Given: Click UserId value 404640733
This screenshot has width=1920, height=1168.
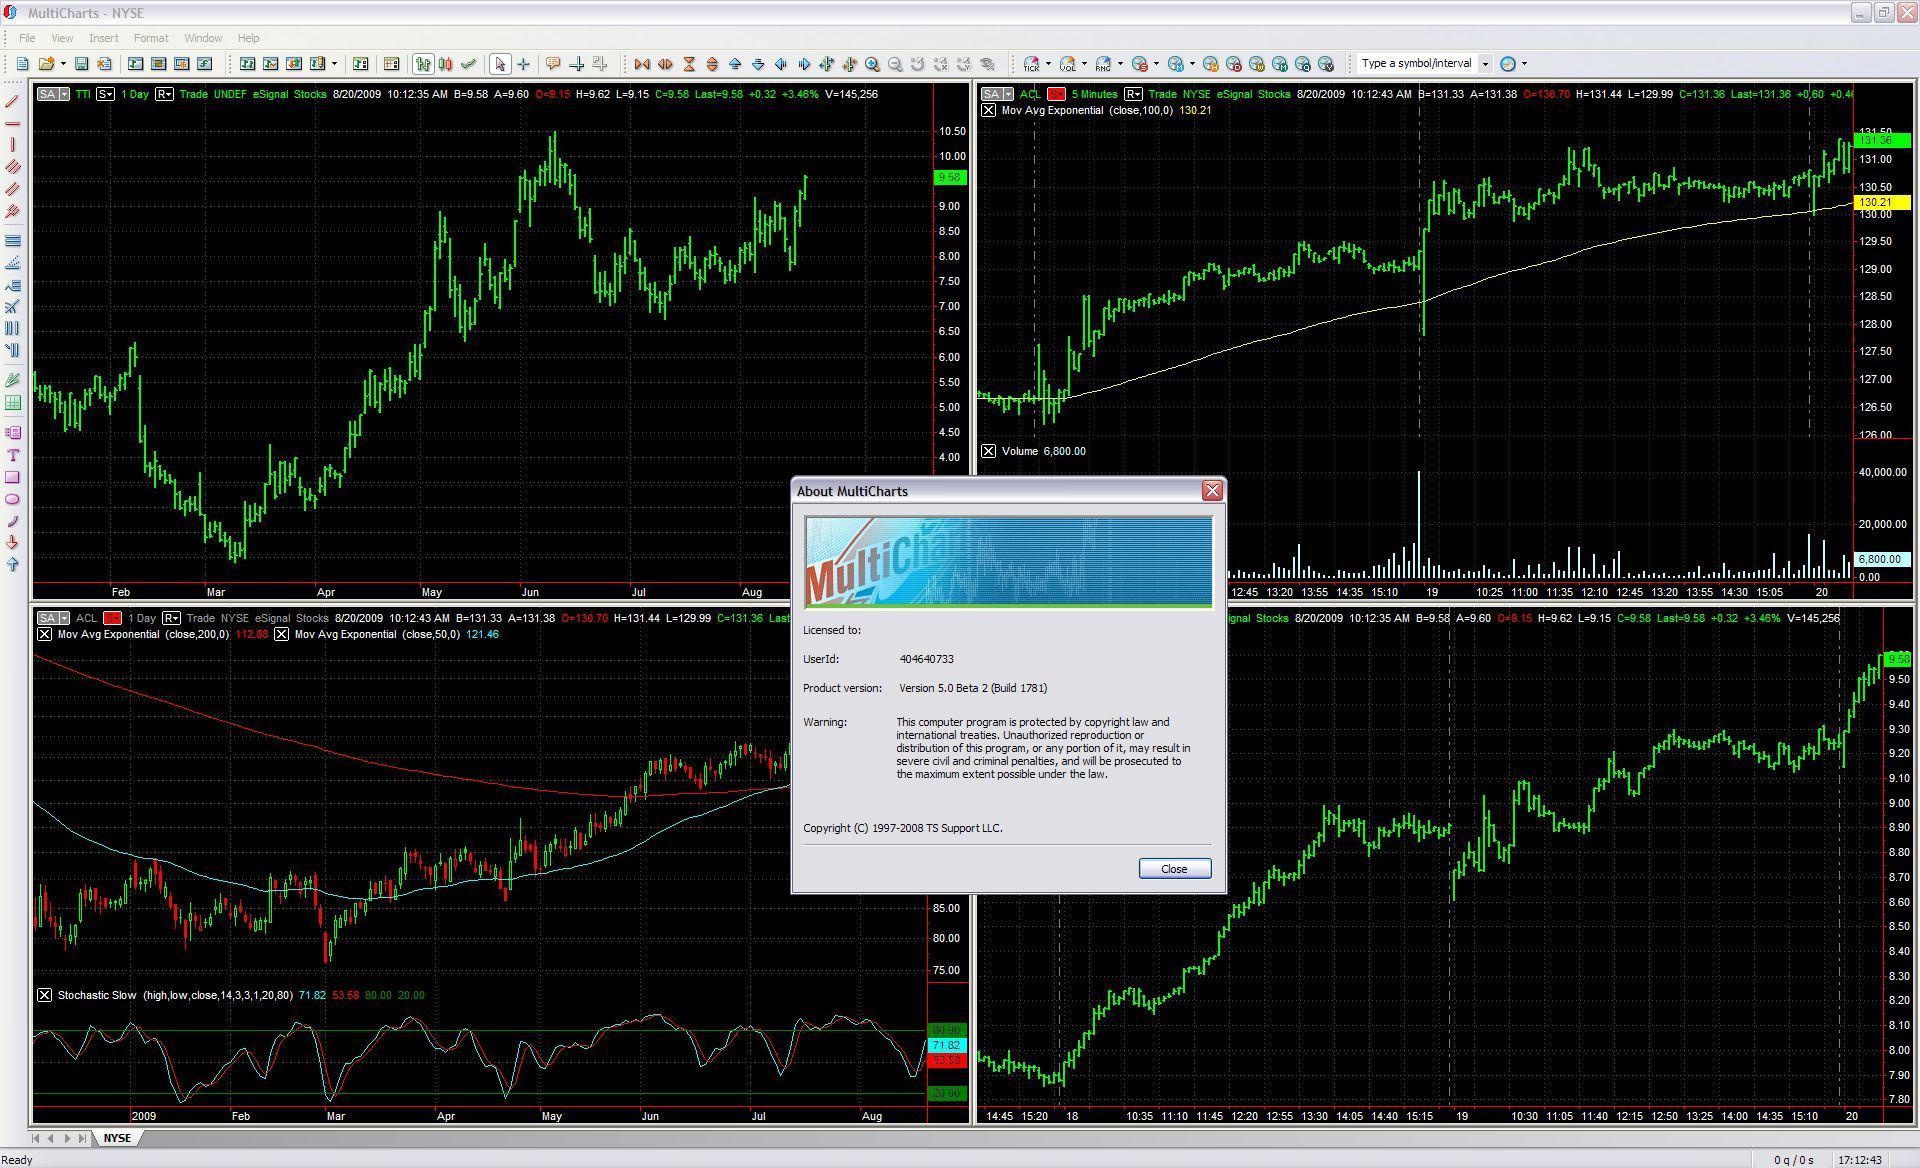Looking at the screenshot, I should pyautogui.click(x=926, y=659).
